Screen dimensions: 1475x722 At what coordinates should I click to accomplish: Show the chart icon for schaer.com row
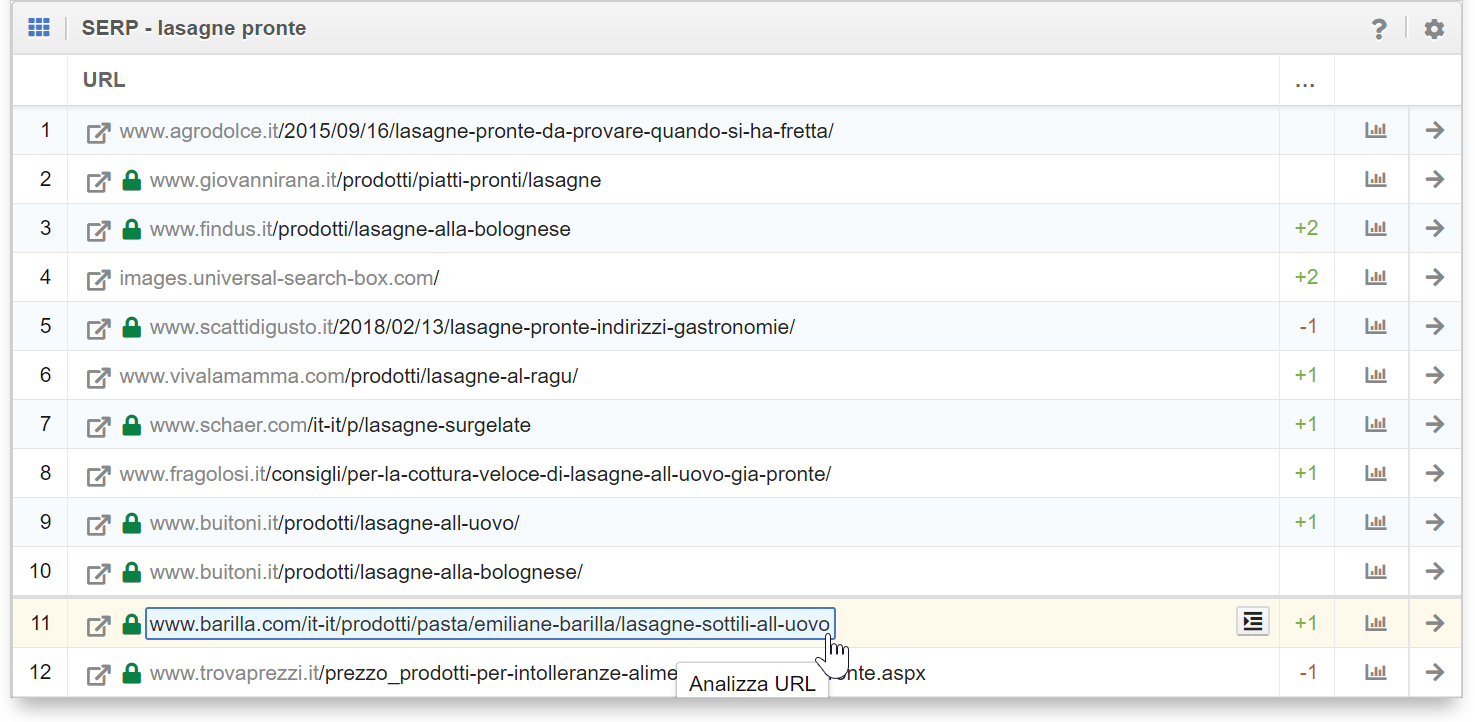(x=1376, y=424)
